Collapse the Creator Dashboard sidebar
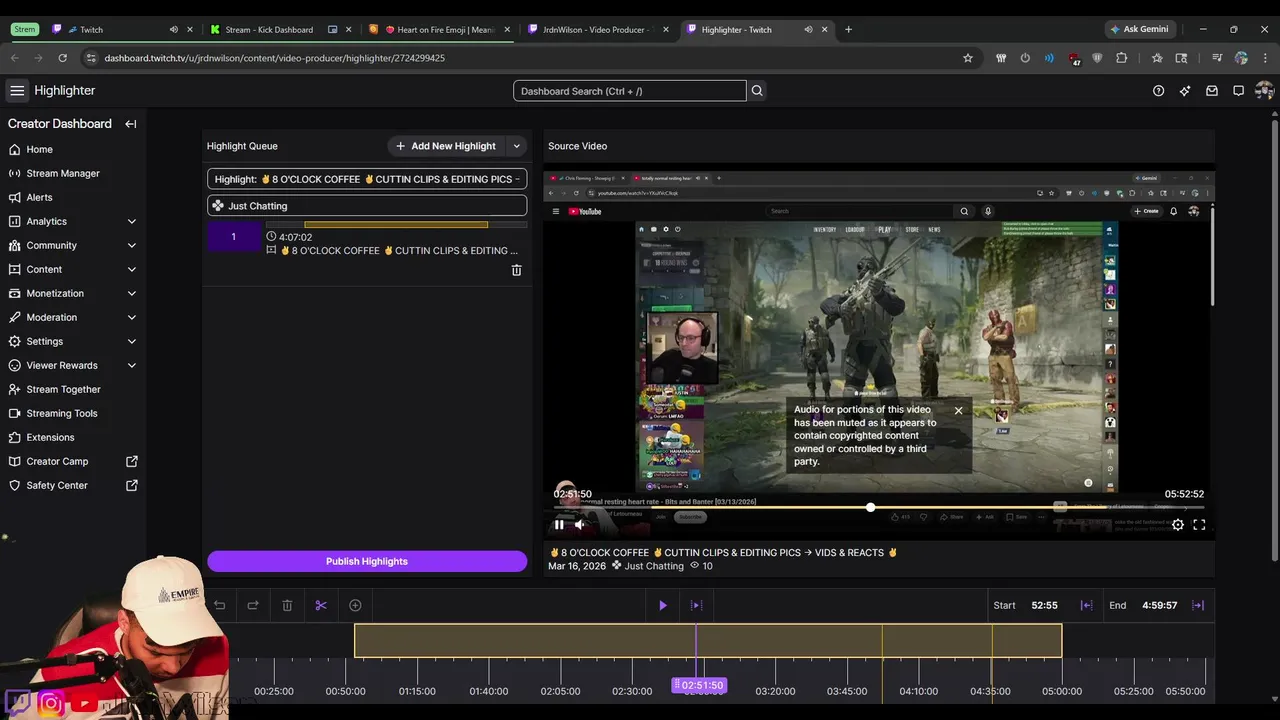 click(131, 124)
